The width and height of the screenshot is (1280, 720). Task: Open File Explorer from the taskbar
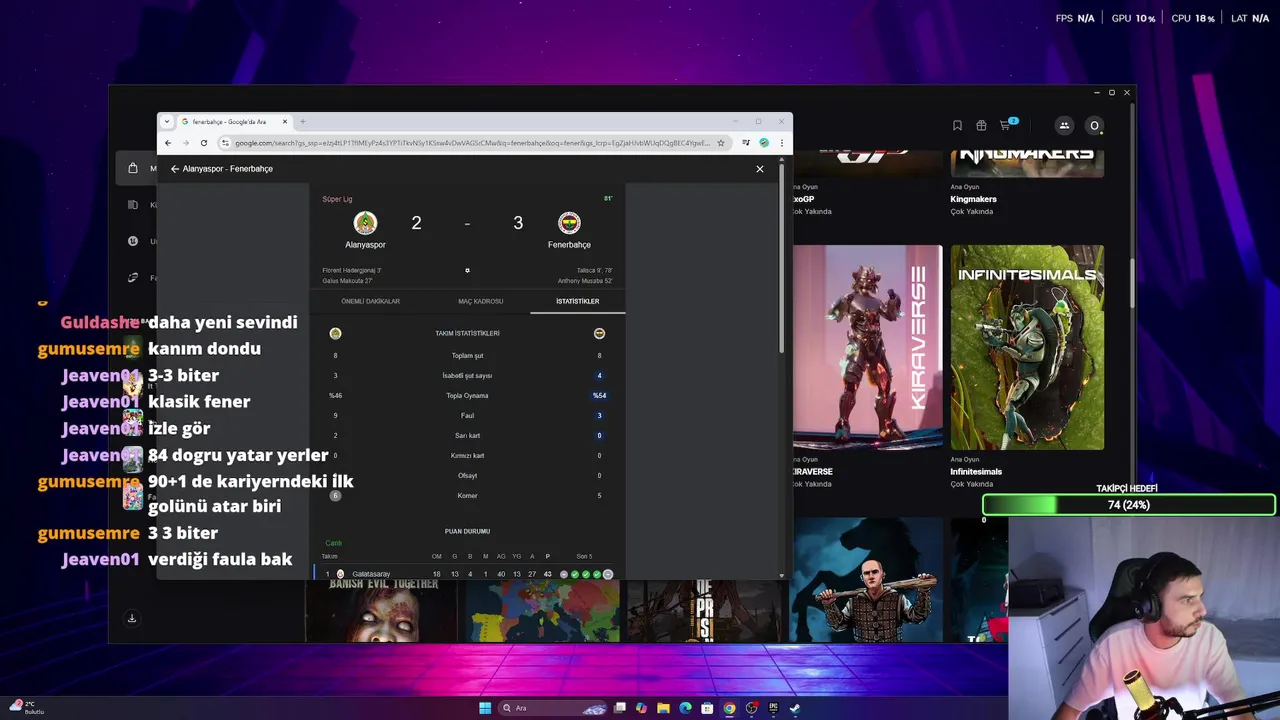tap(663, 708)
